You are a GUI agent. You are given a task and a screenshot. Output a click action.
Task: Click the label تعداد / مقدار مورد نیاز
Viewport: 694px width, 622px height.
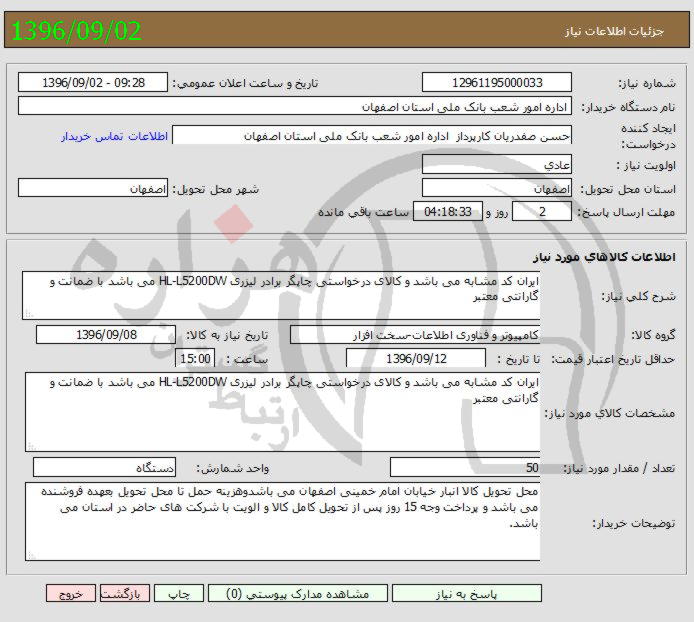(x=619, y=468)
